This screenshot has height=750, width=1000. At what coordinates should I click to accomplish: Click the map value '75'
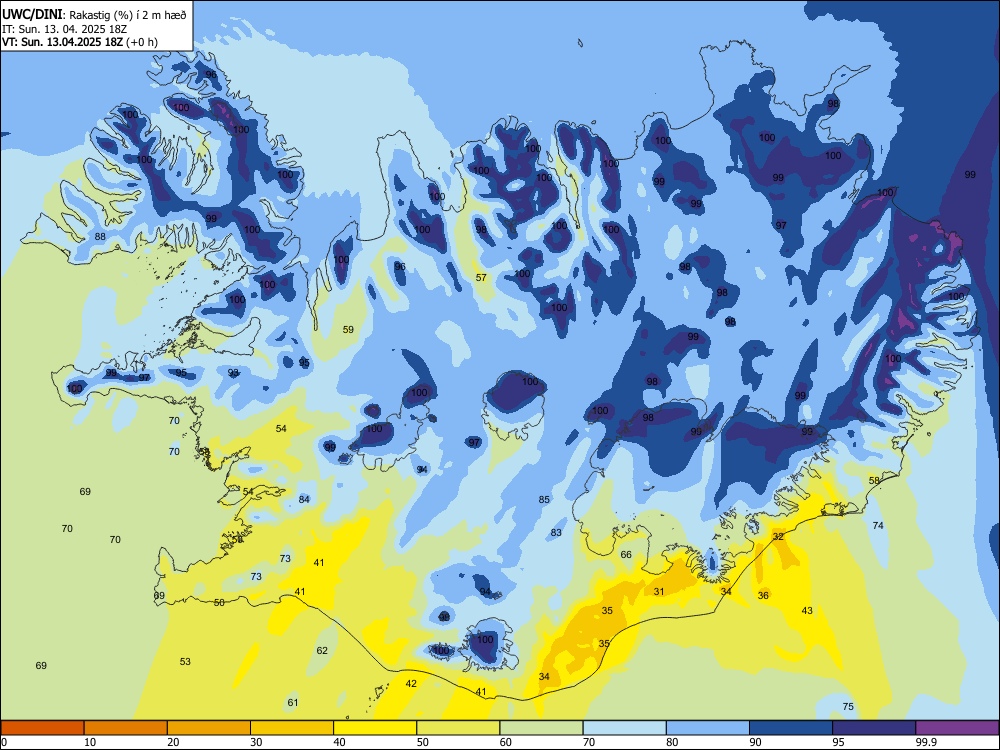click(x=848, y=707)
